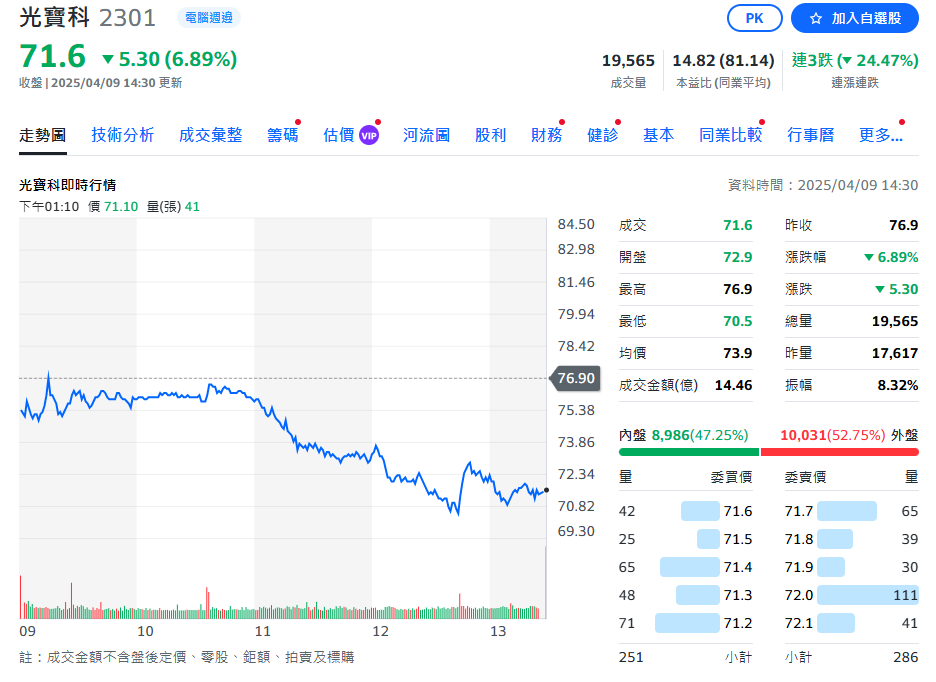Click bid price 71.6 row

685,511
